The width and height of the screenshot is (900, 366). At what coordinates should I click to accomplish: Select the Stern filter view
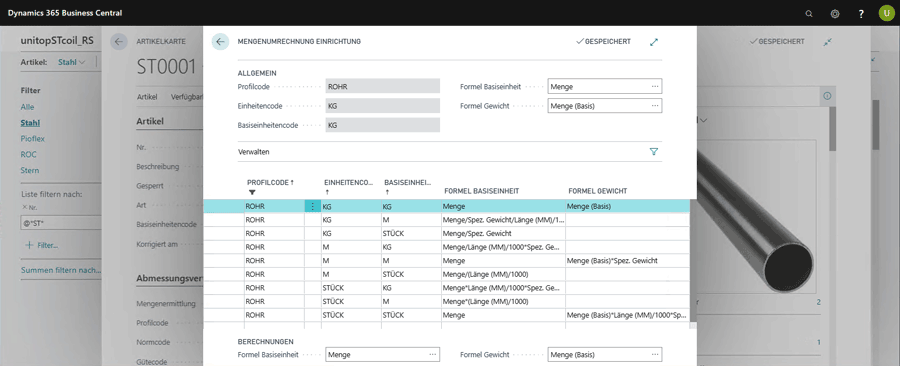click(30, 170)
